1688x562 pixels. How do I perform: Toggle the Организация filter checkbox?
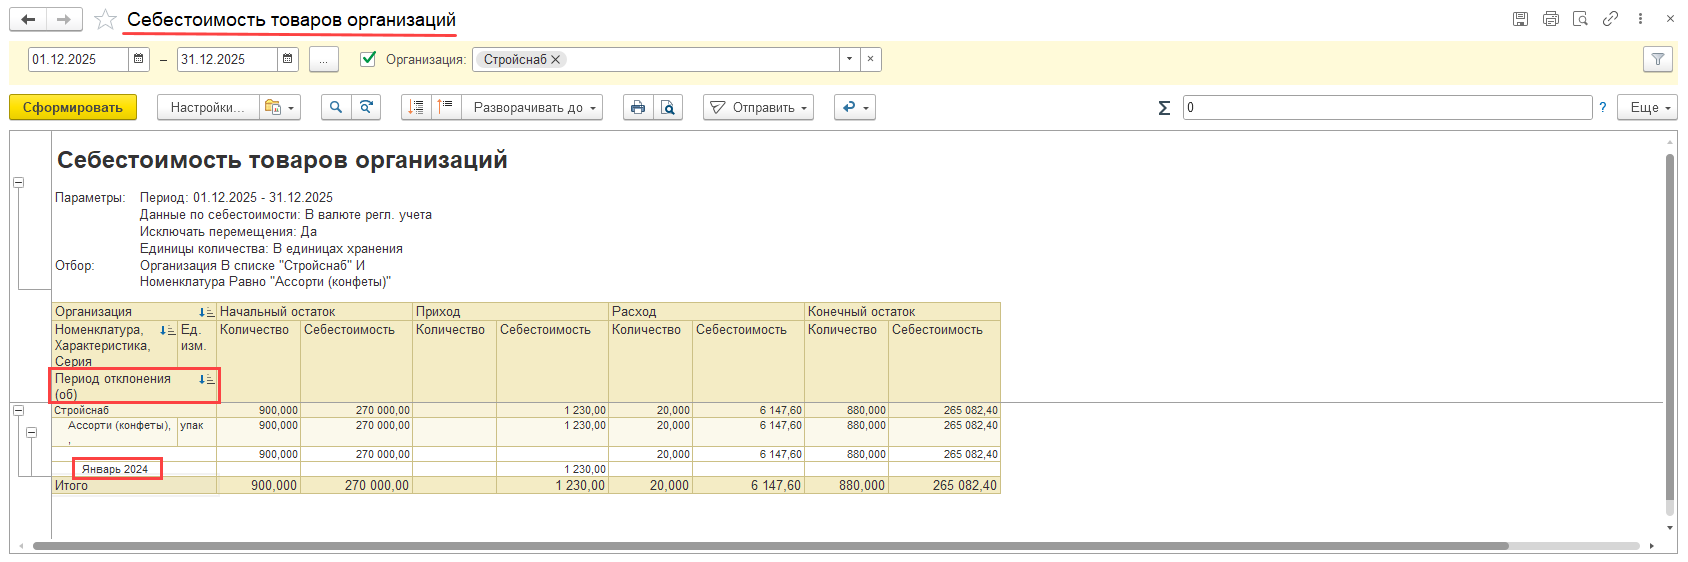point(368,59)
